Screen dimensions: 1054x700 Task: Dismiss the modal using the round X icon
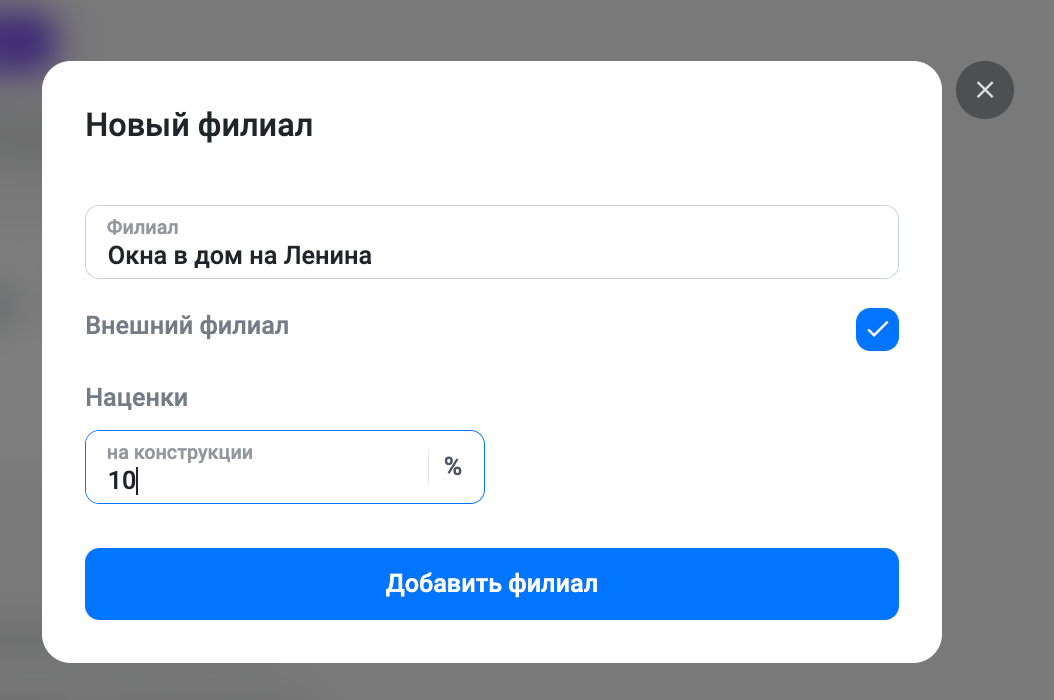coord(985,90)
